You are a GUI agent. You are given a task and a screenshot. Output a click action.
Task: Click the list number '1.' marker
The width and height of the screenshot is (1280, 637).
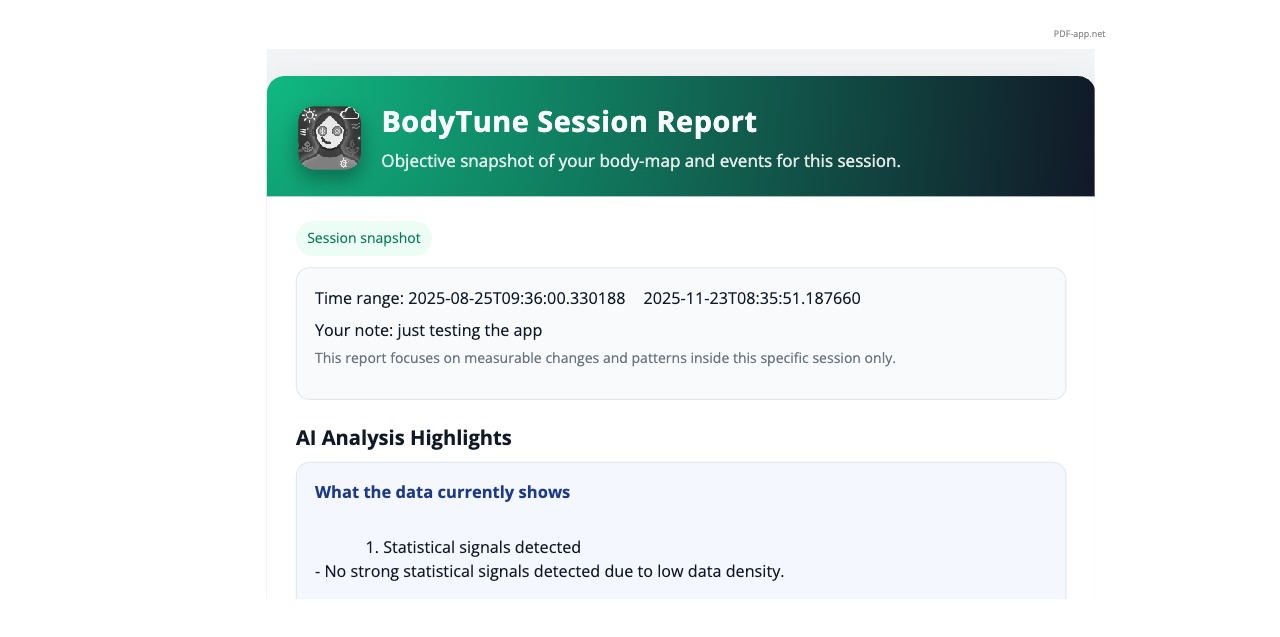tap(371, 547)
